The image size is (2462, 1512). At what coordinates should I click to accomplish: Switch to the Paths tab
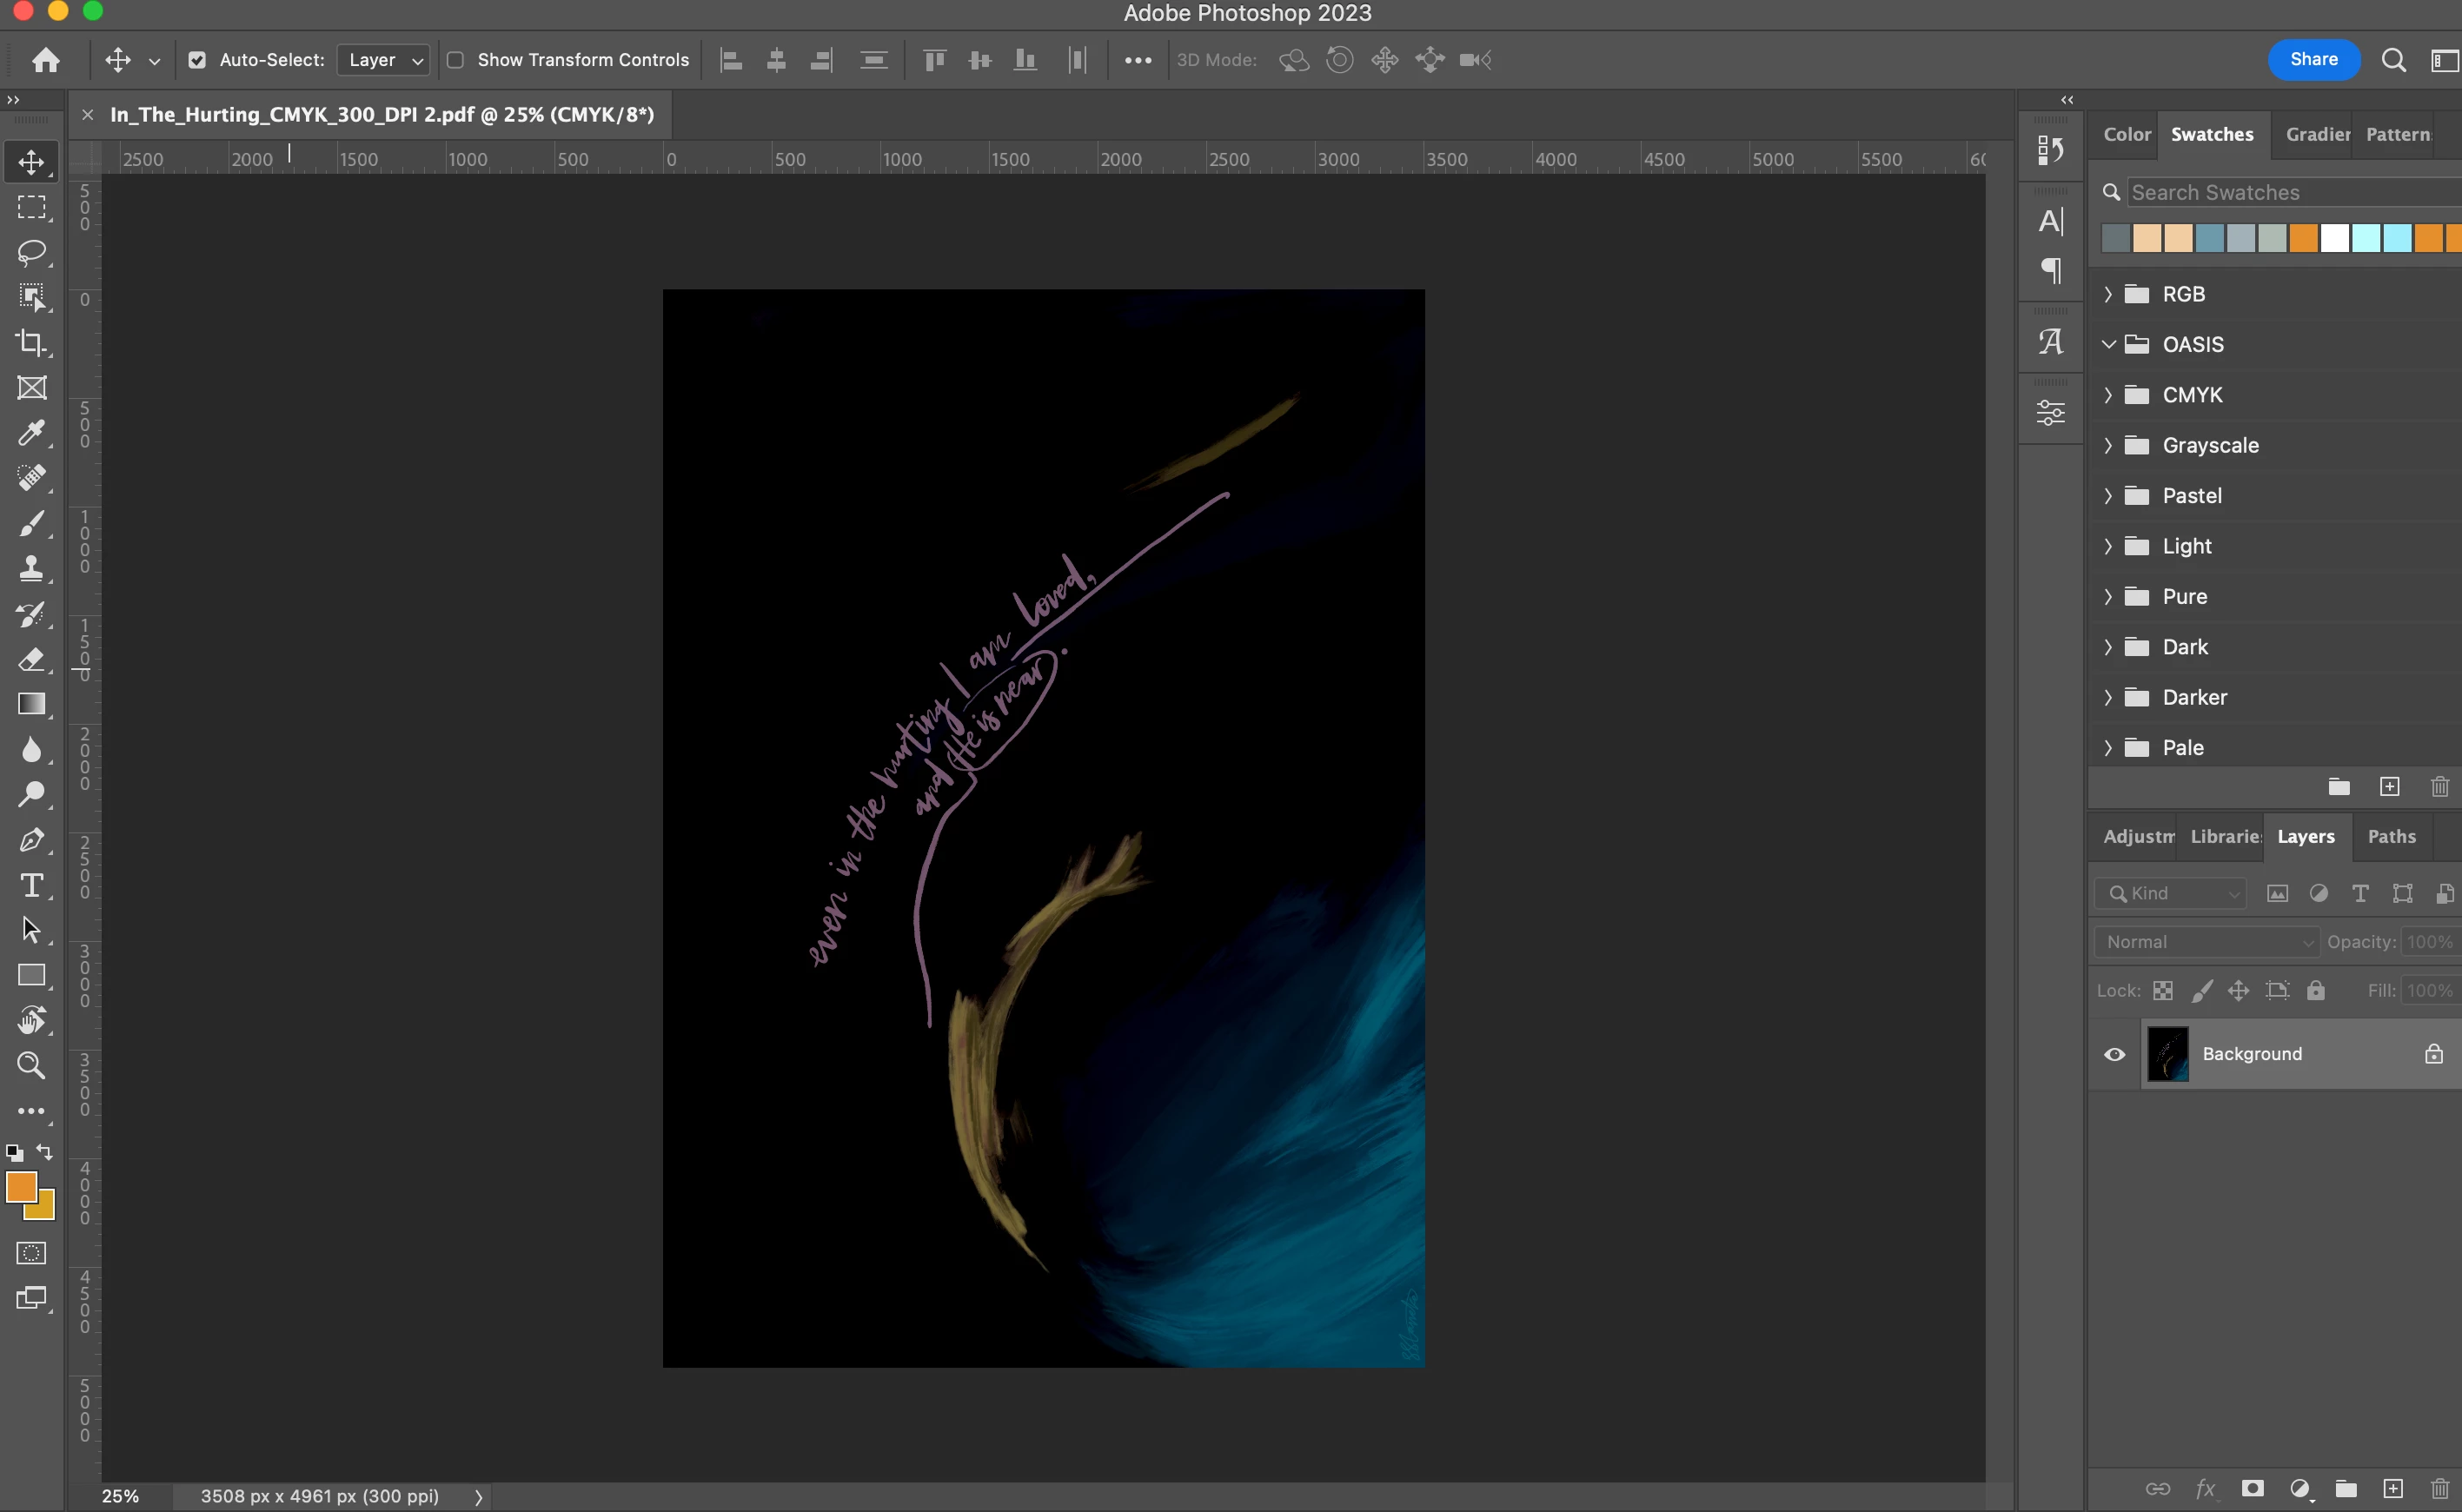point(2391,836)
